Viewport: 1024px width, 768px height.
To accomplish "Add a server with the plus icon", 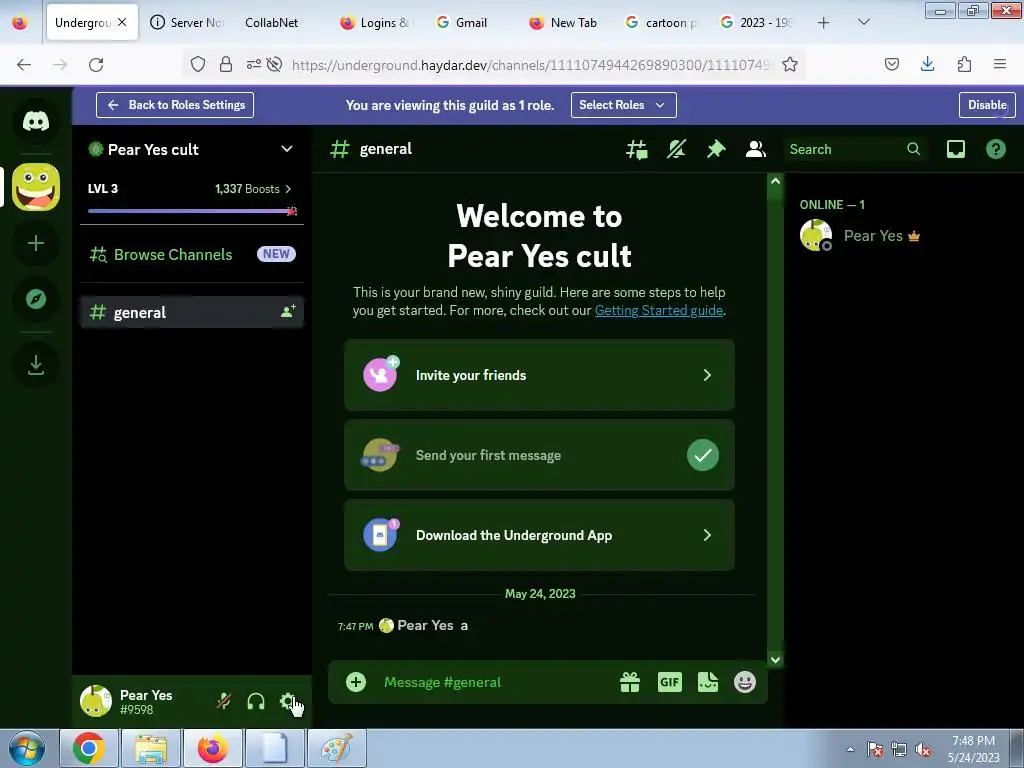I will pos(36,244).
